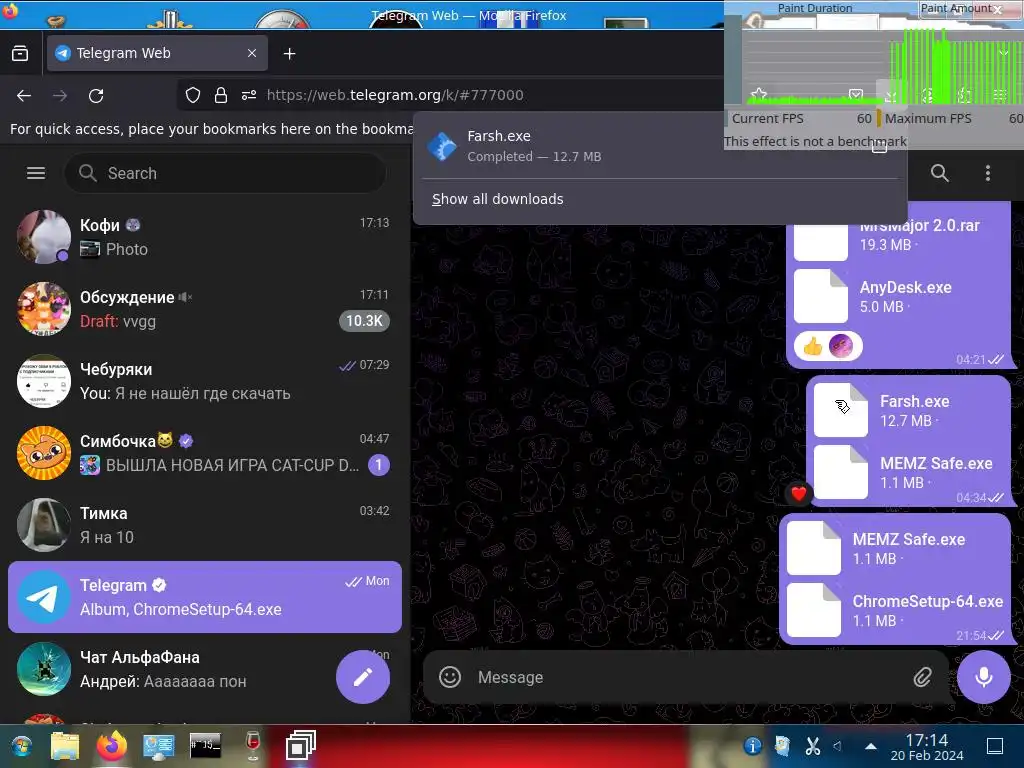This screenshot has height=768, width=1024.
Task: Open site permissions icon in address bar
Action: (249, 95)
